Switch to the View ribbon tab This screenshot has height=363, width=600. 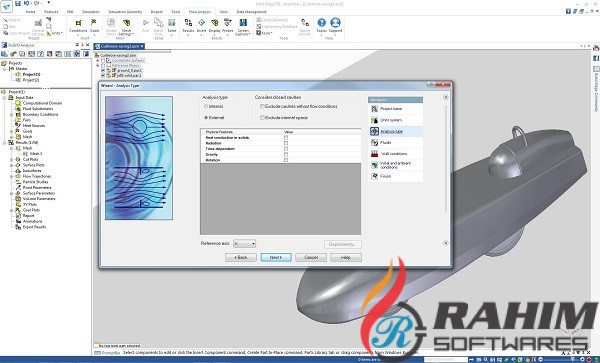click(223, 12)
